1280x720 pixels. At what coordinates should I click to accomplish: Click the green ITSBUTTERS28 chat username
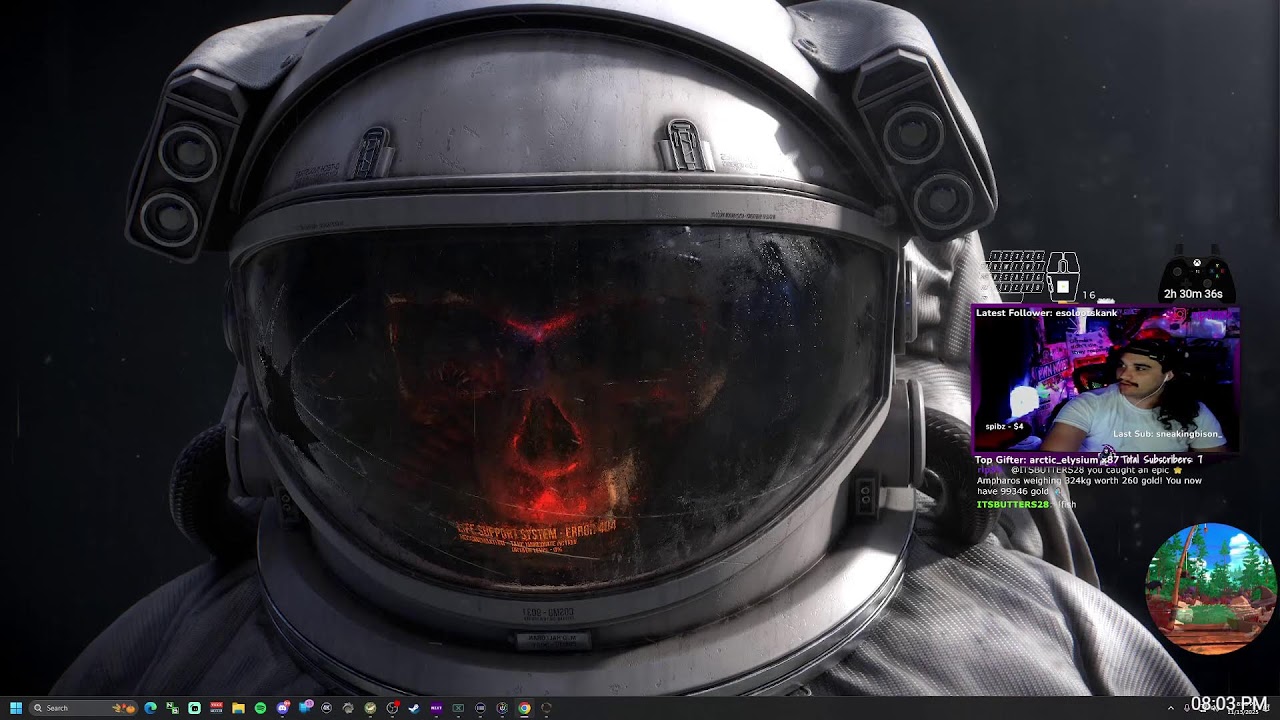(x=1012, y=505)
